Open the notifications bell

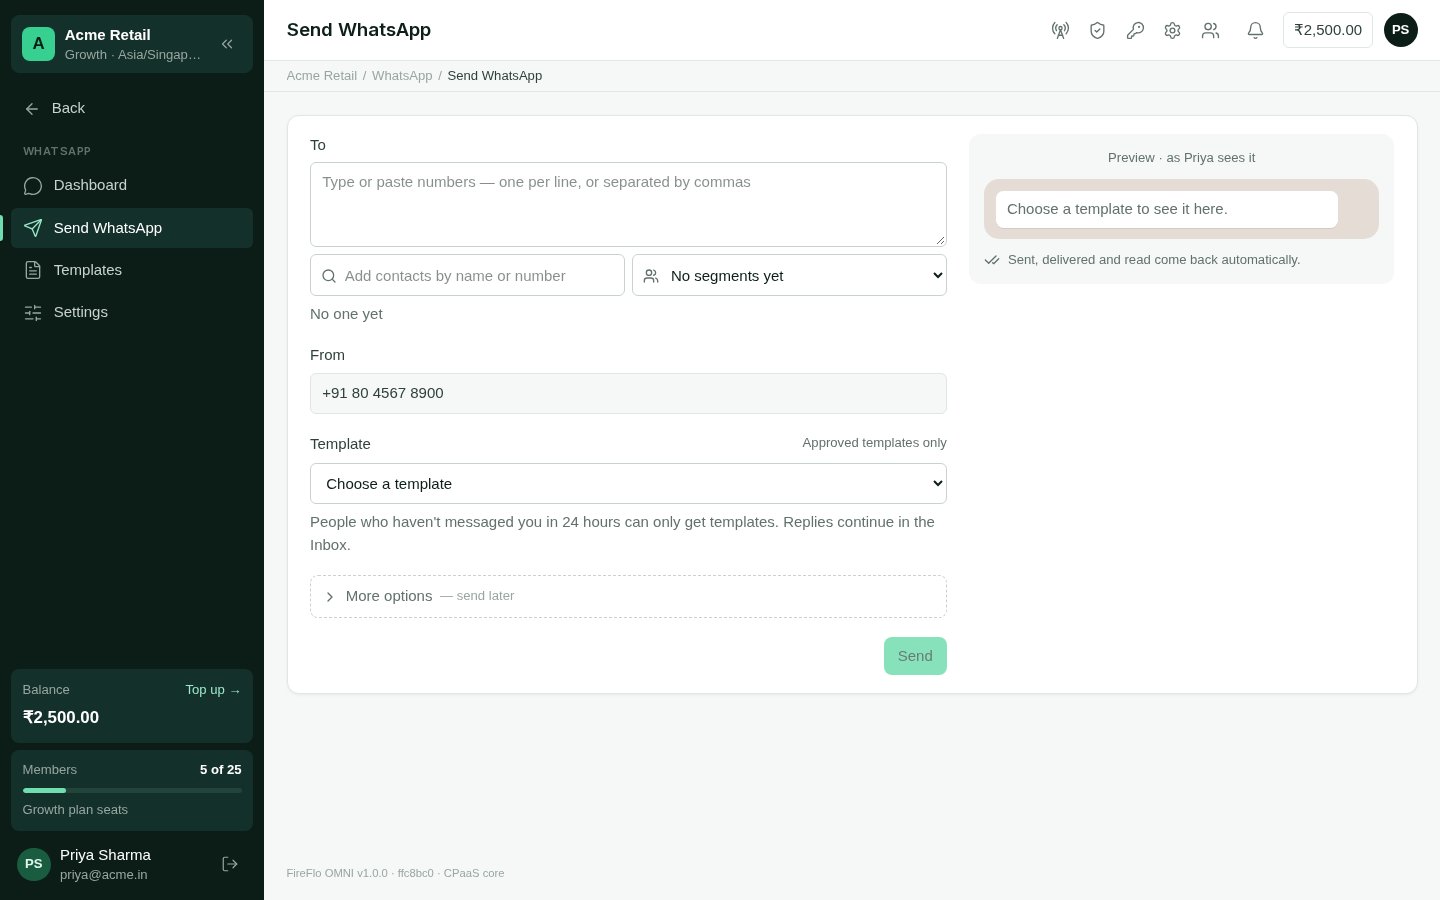pos(1255,30)
